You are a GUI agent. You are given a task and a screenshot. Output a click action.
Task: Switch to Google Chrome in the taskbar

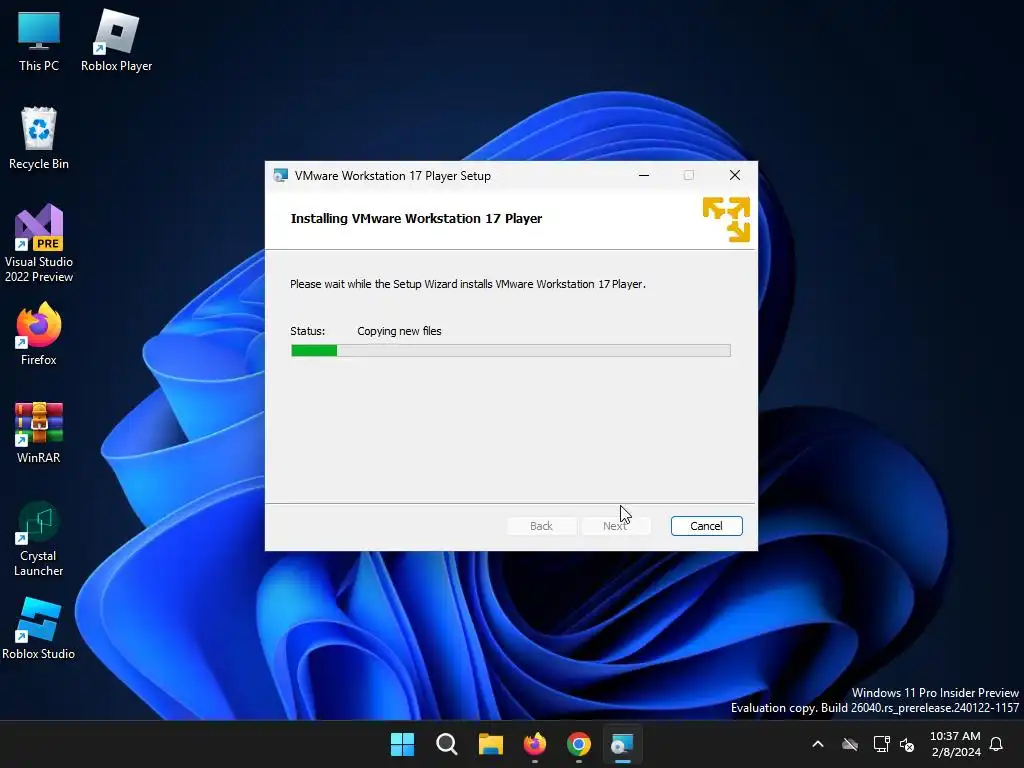[579, 744]
